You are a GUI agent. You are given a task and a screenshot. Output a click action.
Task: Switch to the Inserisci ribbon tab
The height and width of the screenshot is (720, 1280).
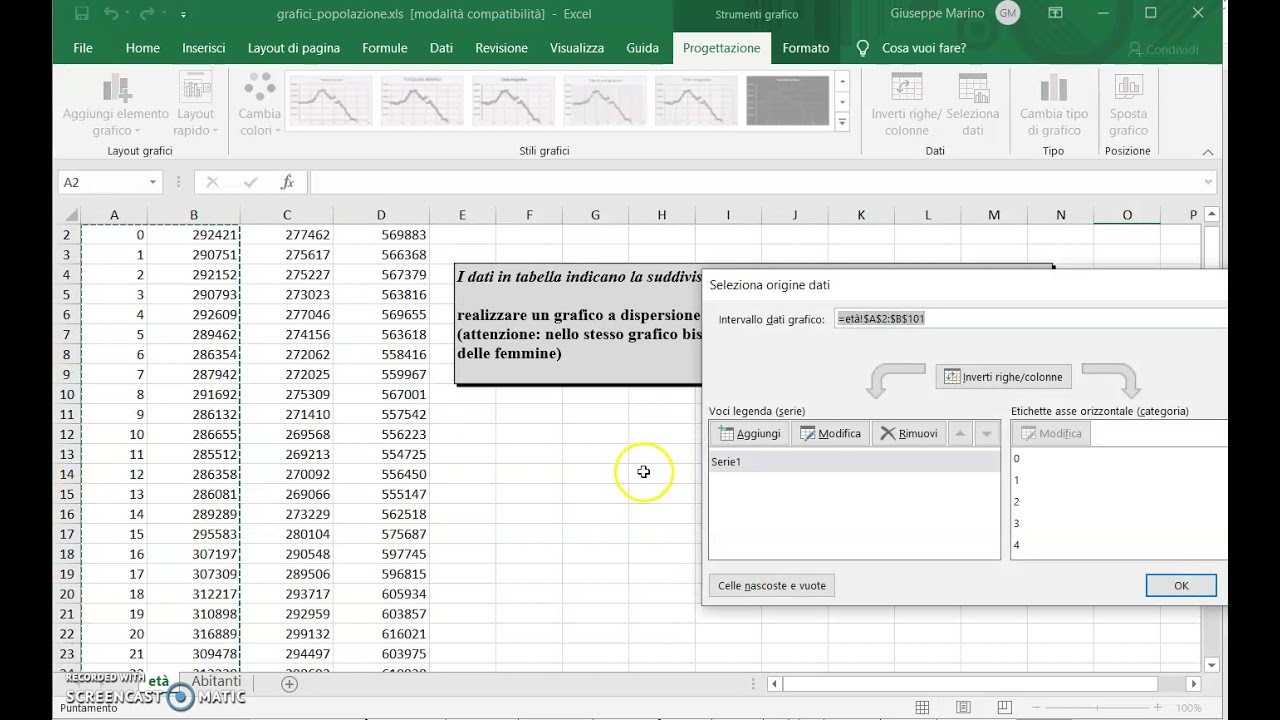coord(204,48)
